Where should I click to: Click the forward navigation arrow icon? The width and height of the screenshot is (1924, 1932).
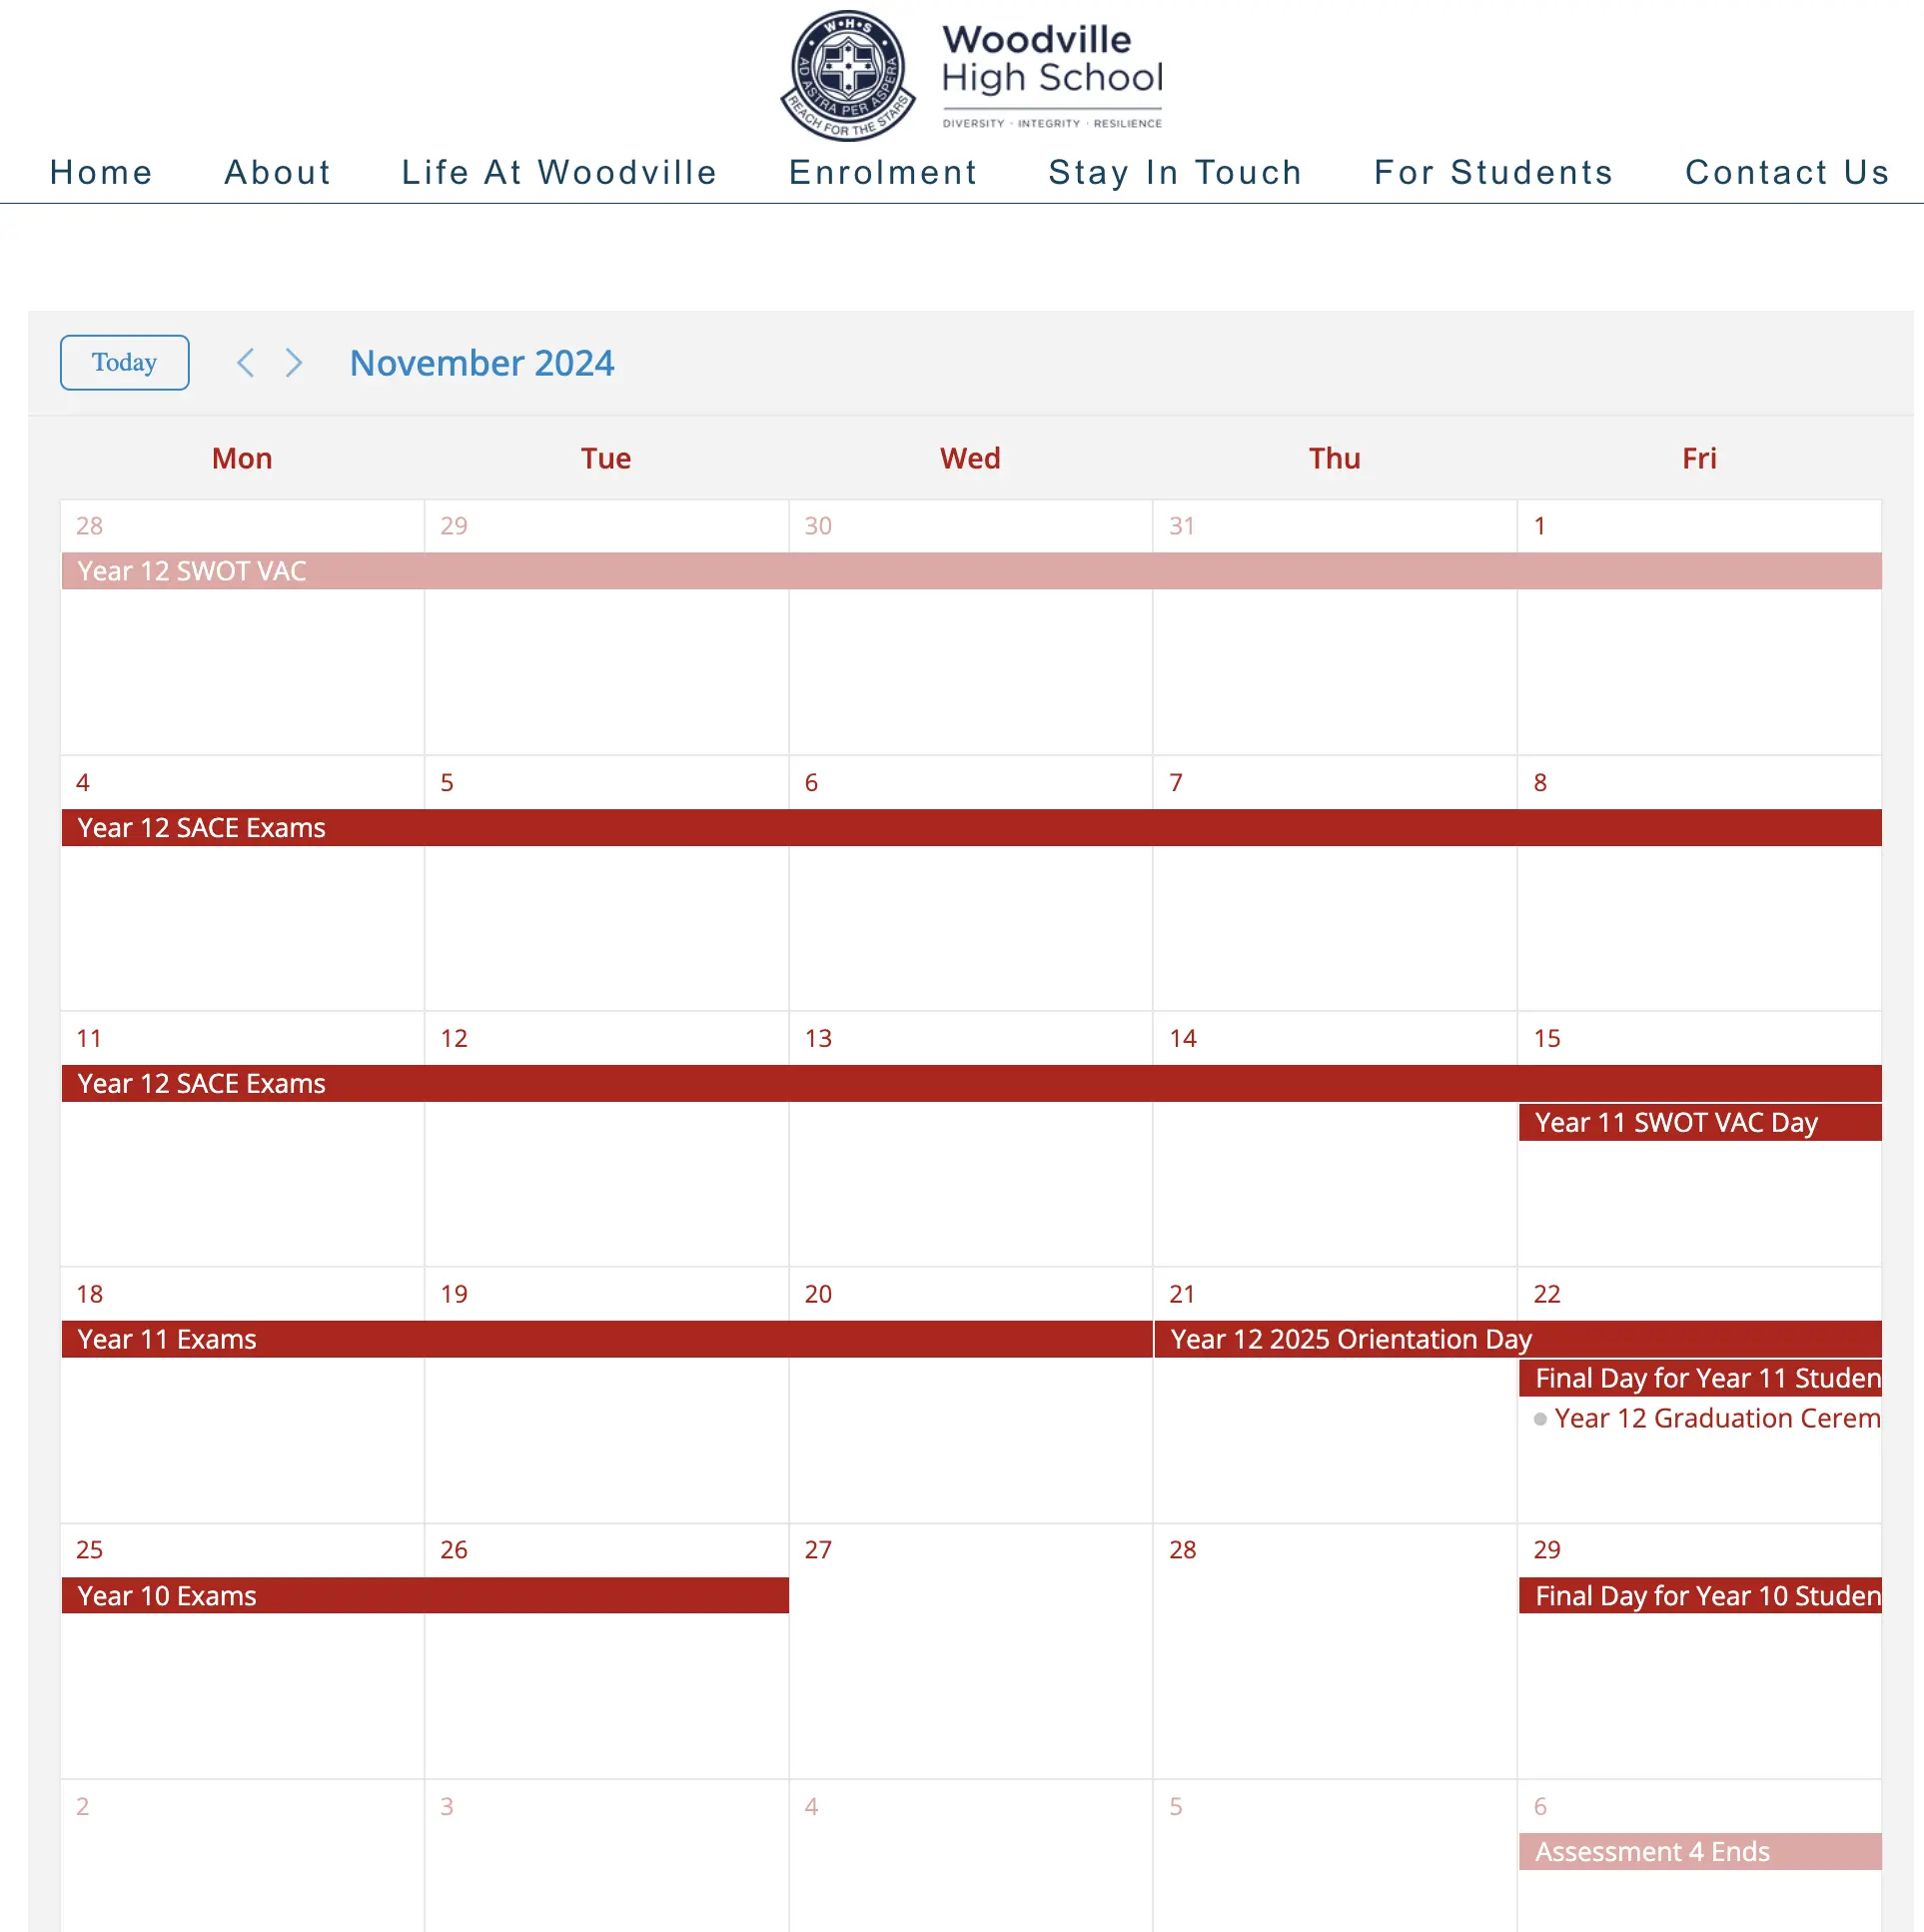coord(295,361)
